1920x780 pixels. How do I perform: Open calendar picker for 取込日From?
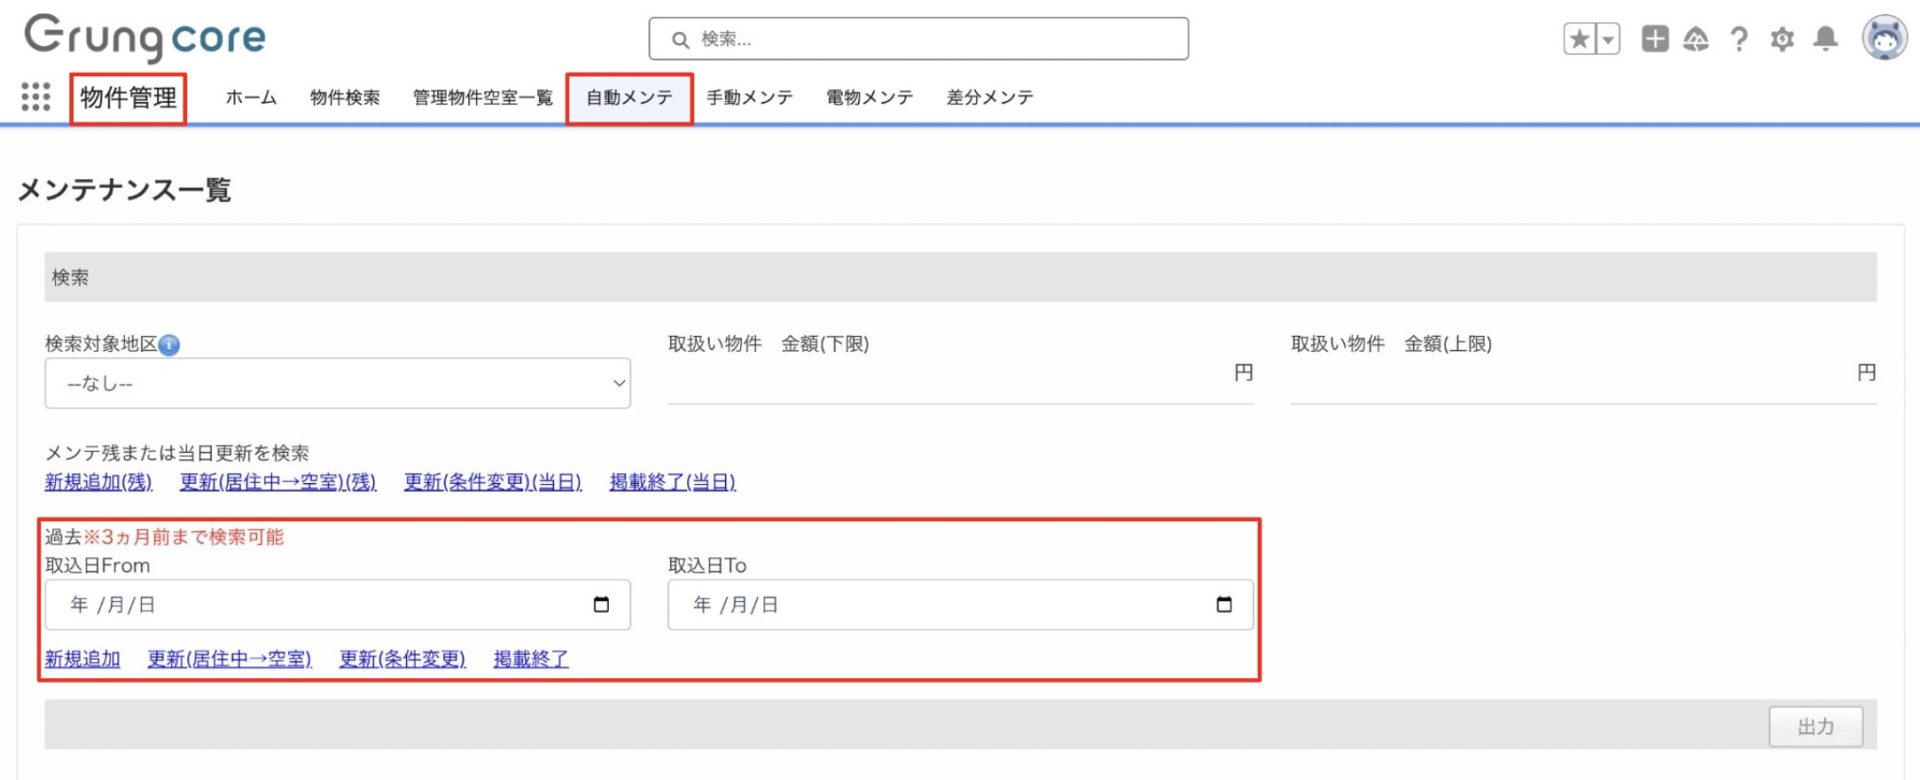pyautogui.click(x=601, y=605)
